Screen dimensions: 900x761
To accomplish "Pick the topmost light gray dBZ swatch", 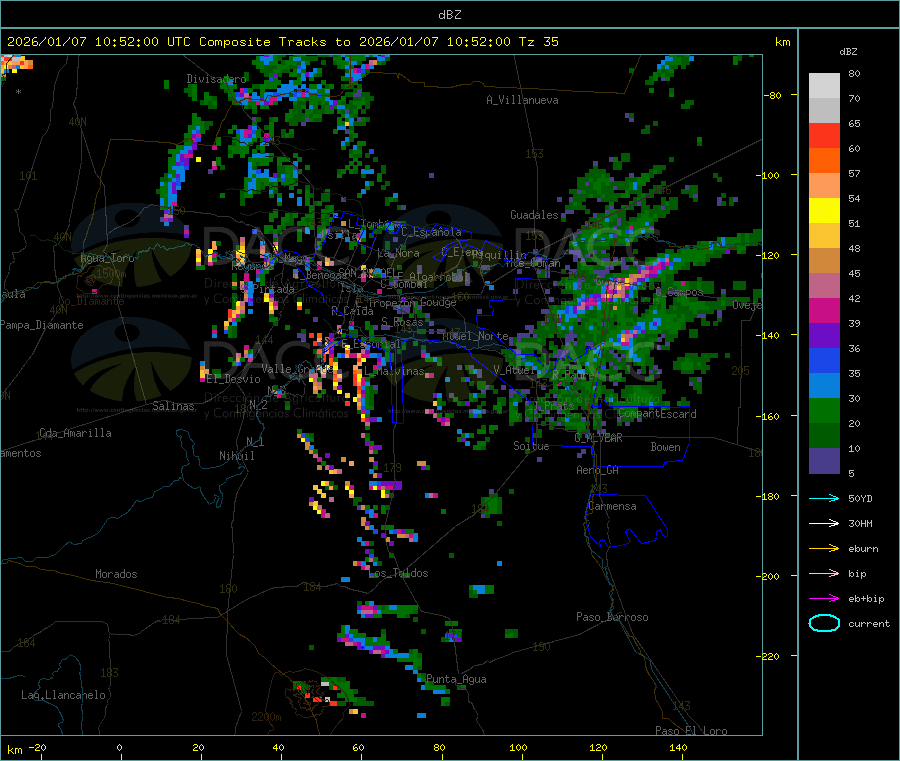I will 824,86.
